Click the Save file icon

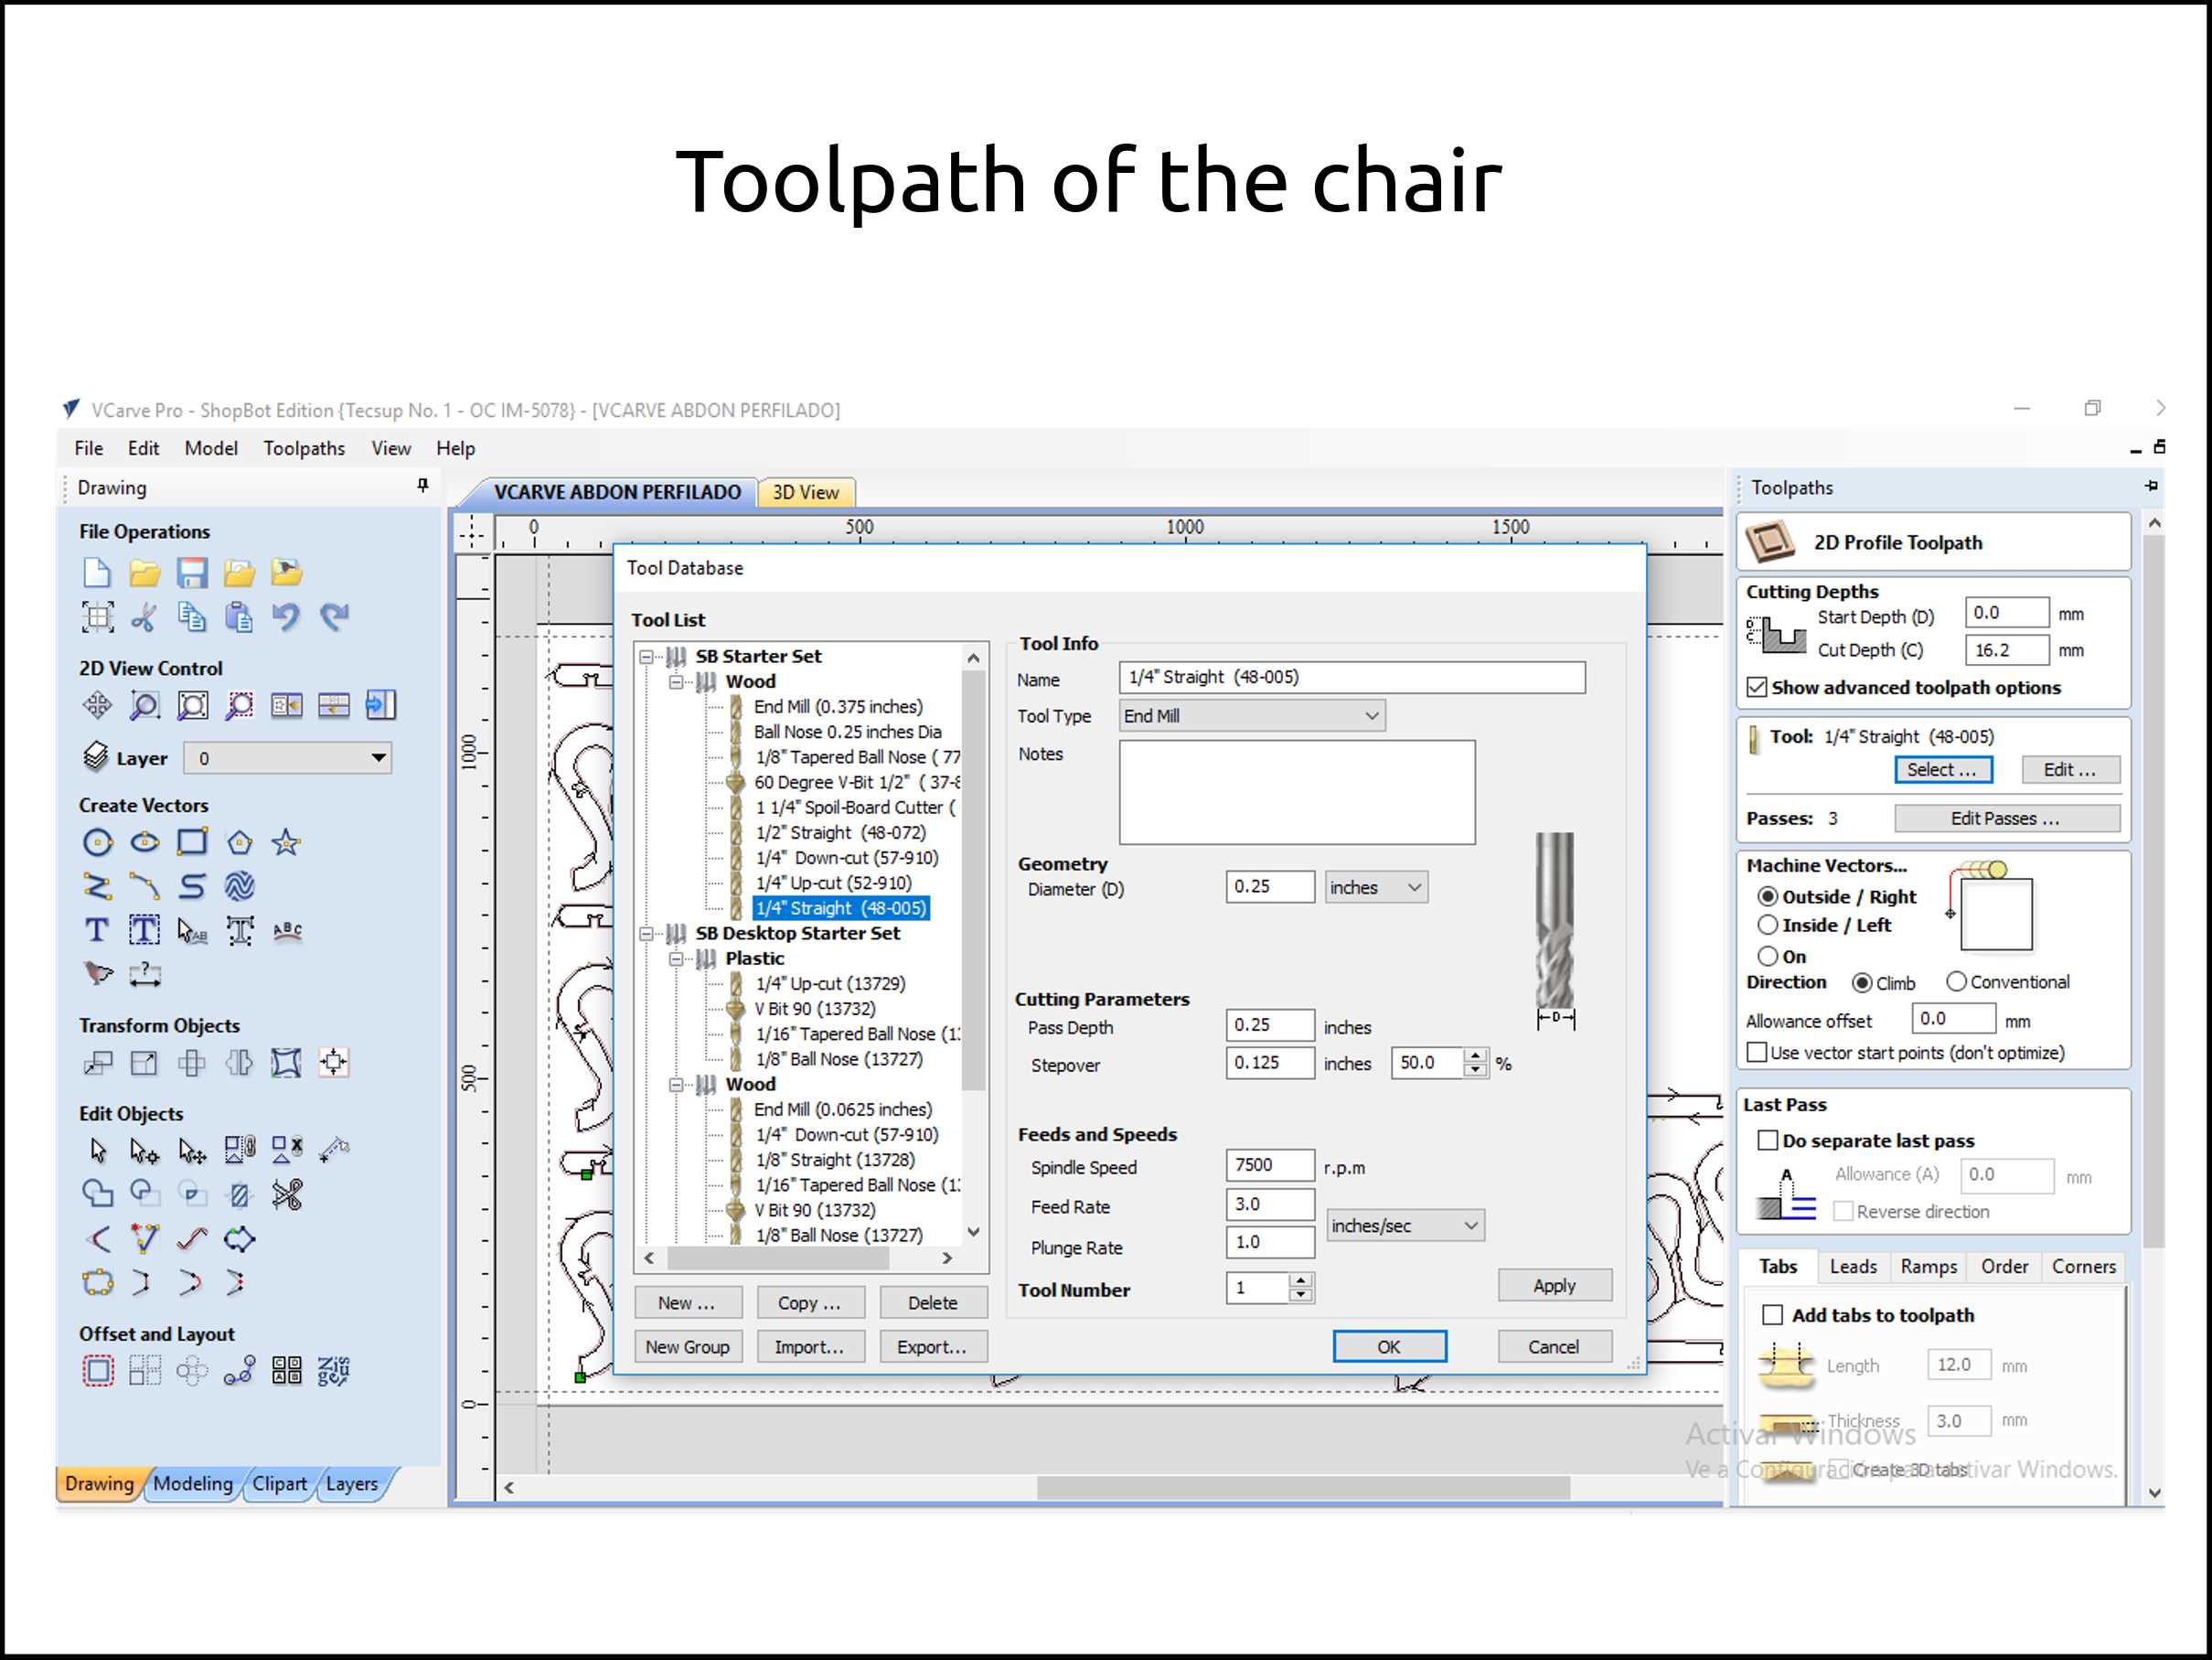[x=191, y=573]
